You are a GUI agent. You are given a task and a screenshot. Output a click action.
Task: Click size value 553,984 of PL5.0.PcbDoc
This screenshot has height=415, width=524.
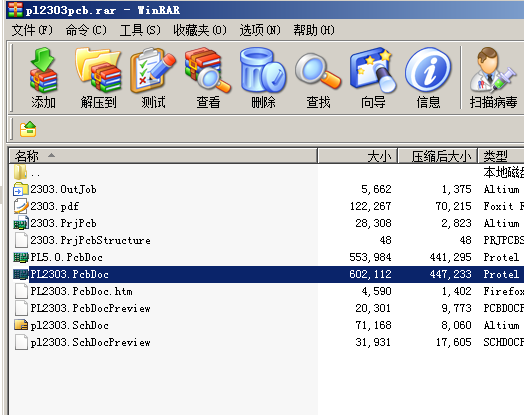pos(370,257)
